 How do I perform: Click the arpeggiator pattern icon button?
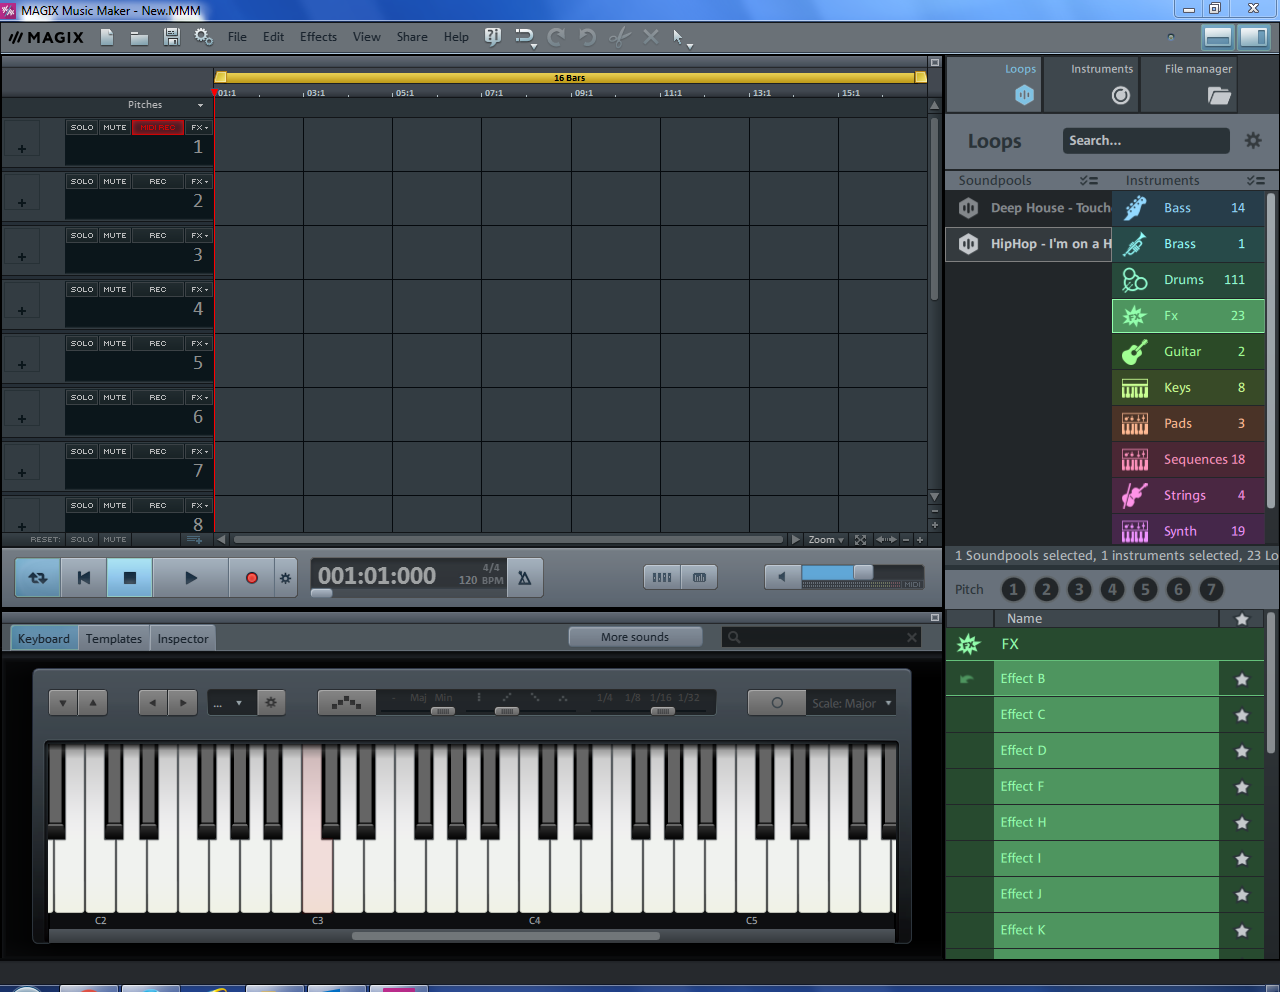(x=347, y=703)
